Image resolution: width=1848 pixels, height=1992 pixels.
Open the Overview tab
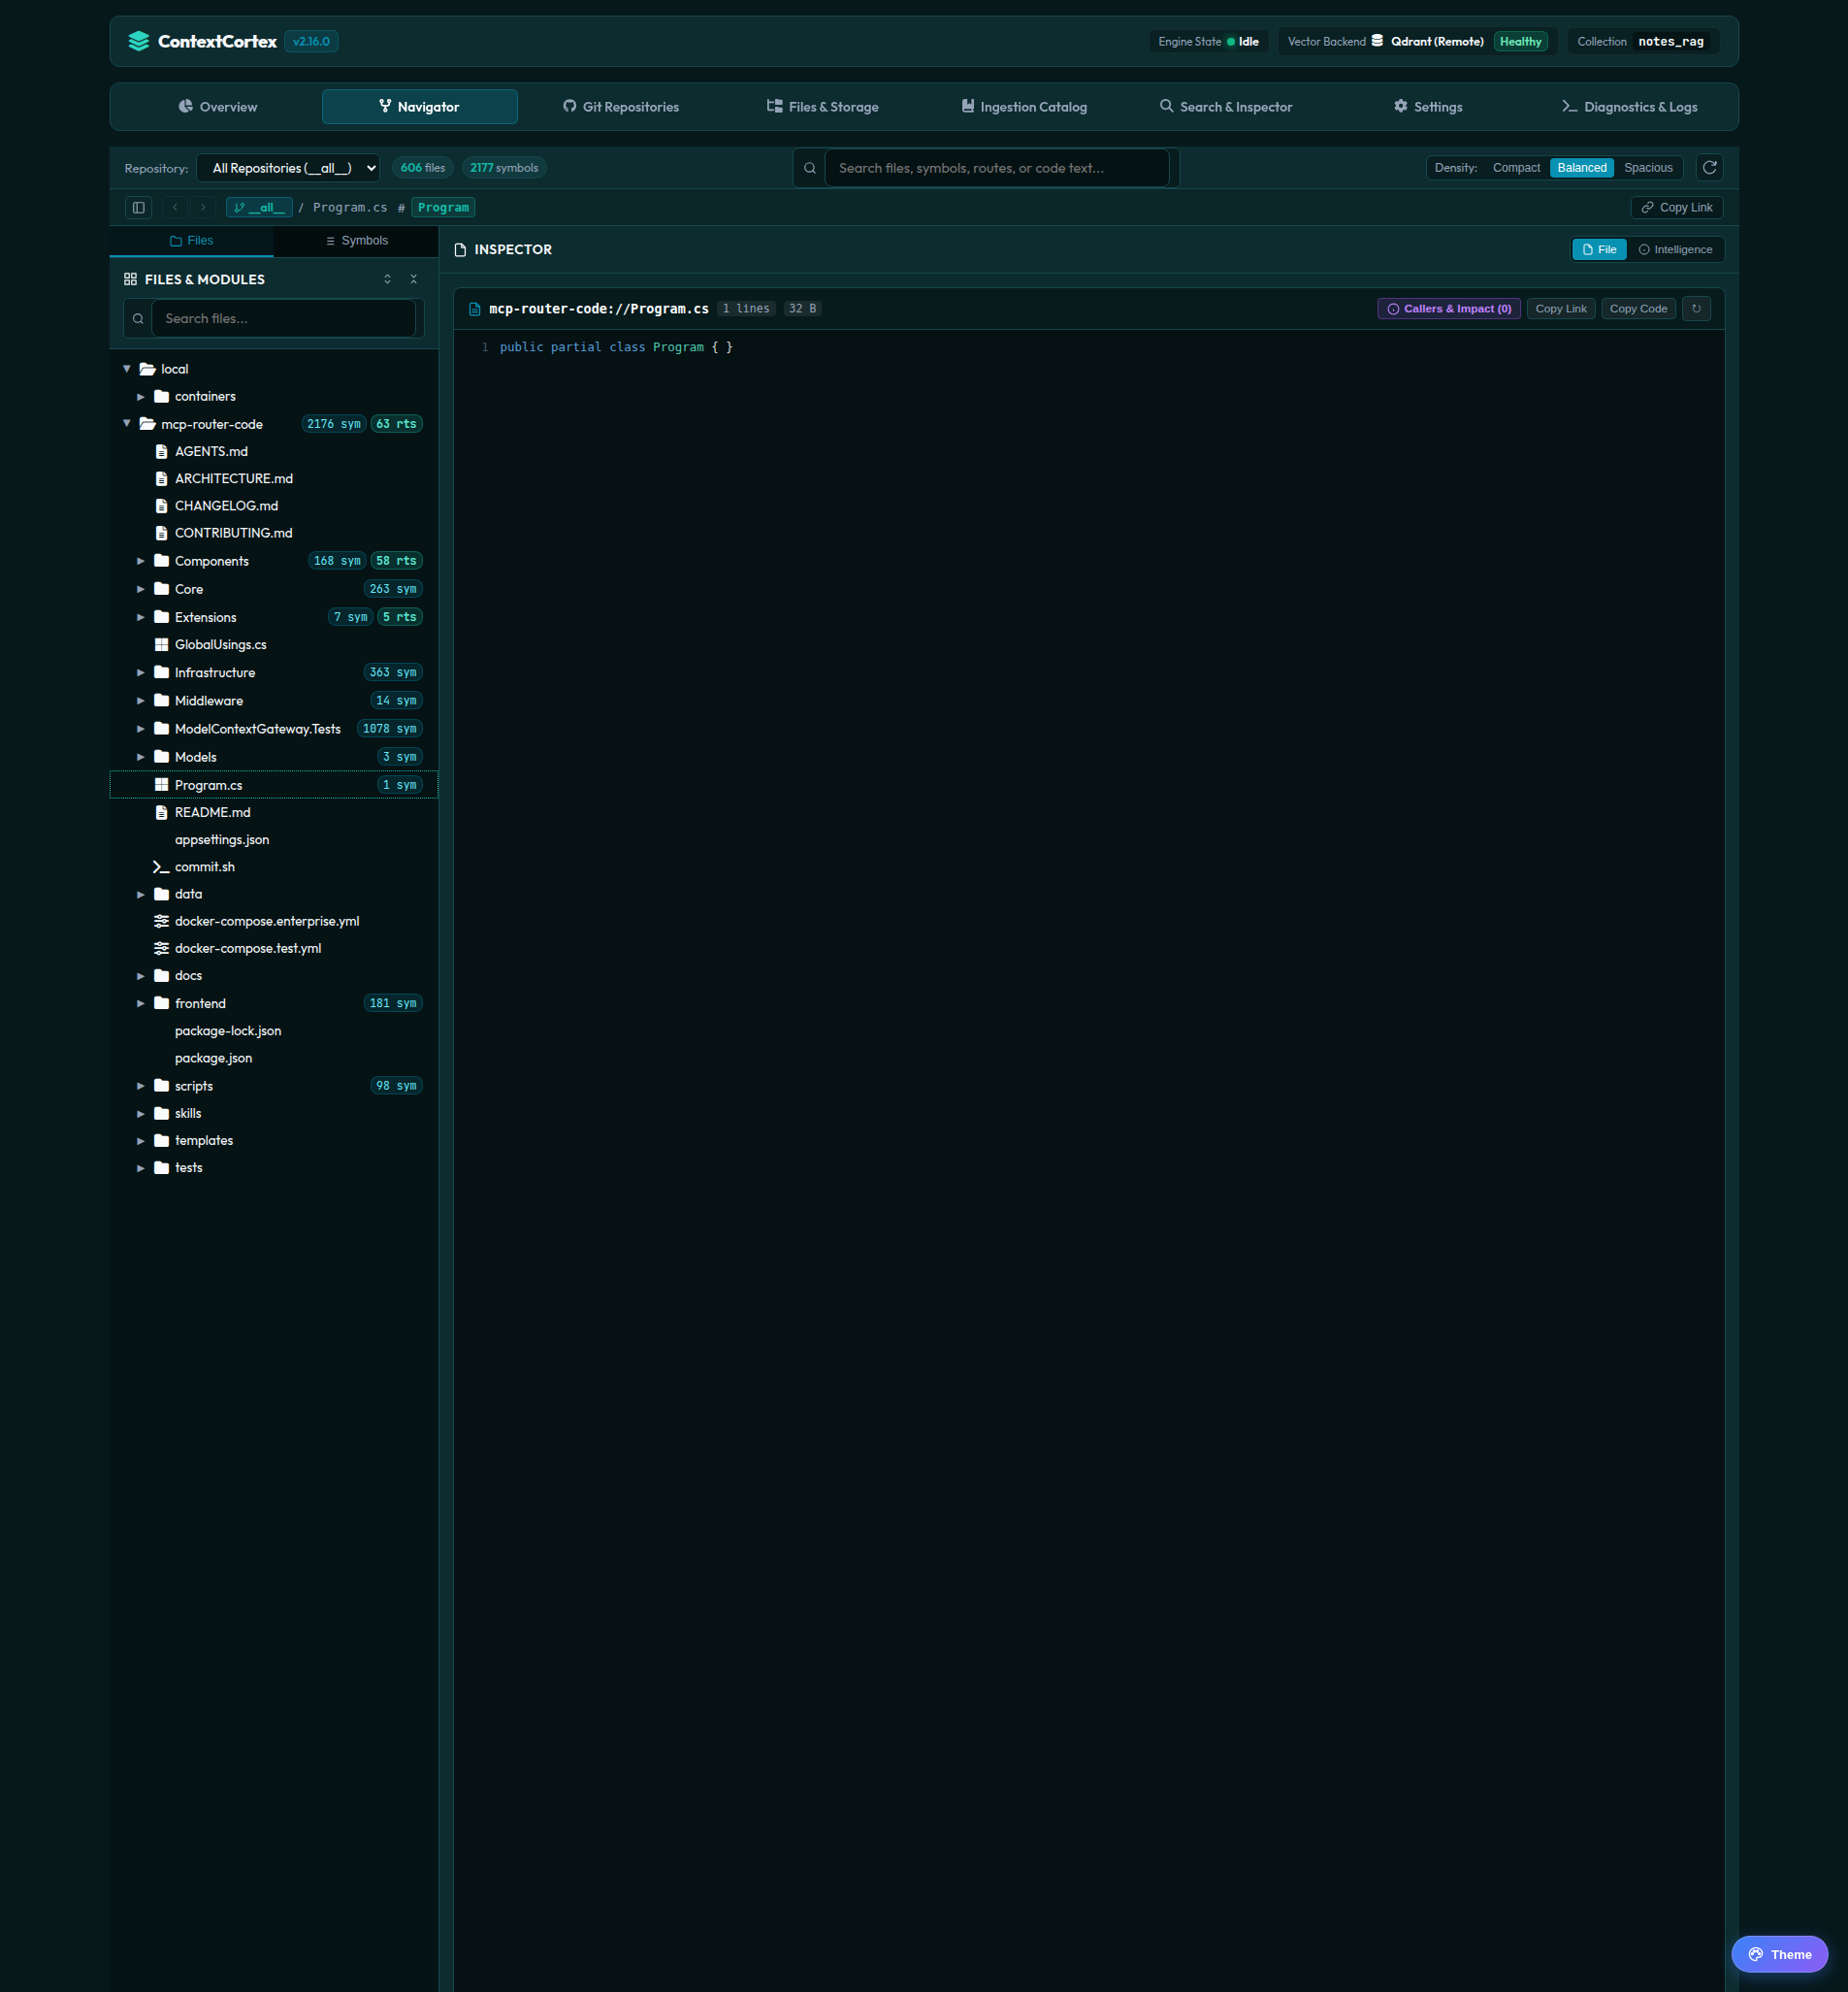click(218, 107)
